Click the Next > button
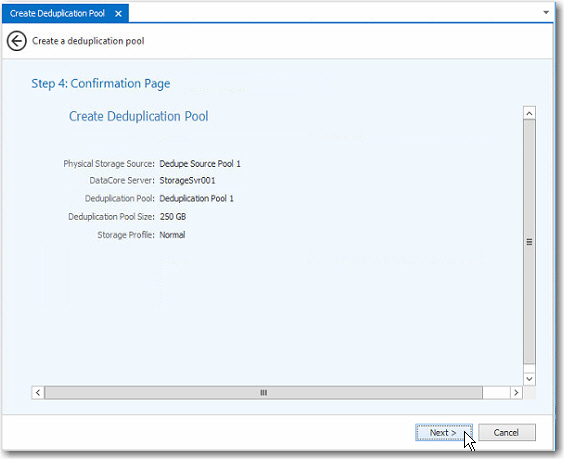The height and width of the screenshot is (459, 564). pyautogui.click(x=443, y=432)
